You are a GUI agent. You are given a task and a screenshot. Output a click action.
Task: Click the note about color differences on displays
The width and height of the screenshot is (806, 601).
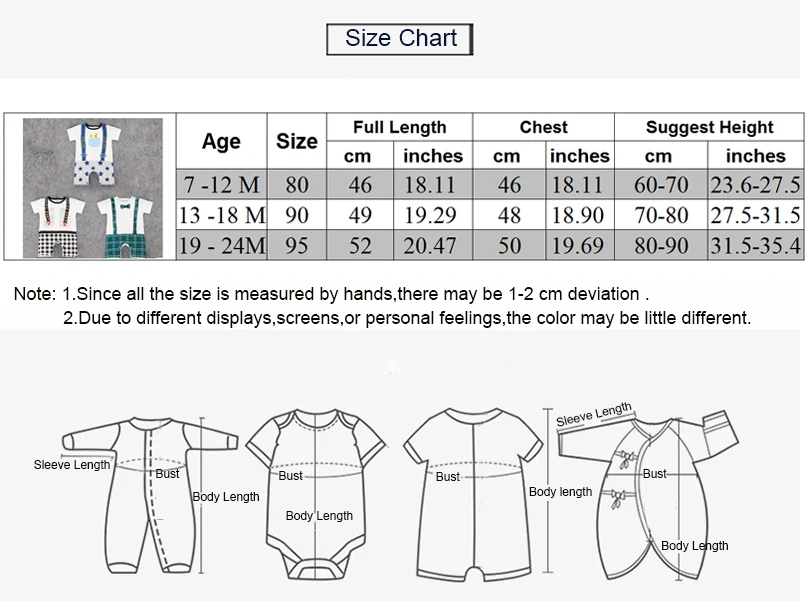click(407, 318)
